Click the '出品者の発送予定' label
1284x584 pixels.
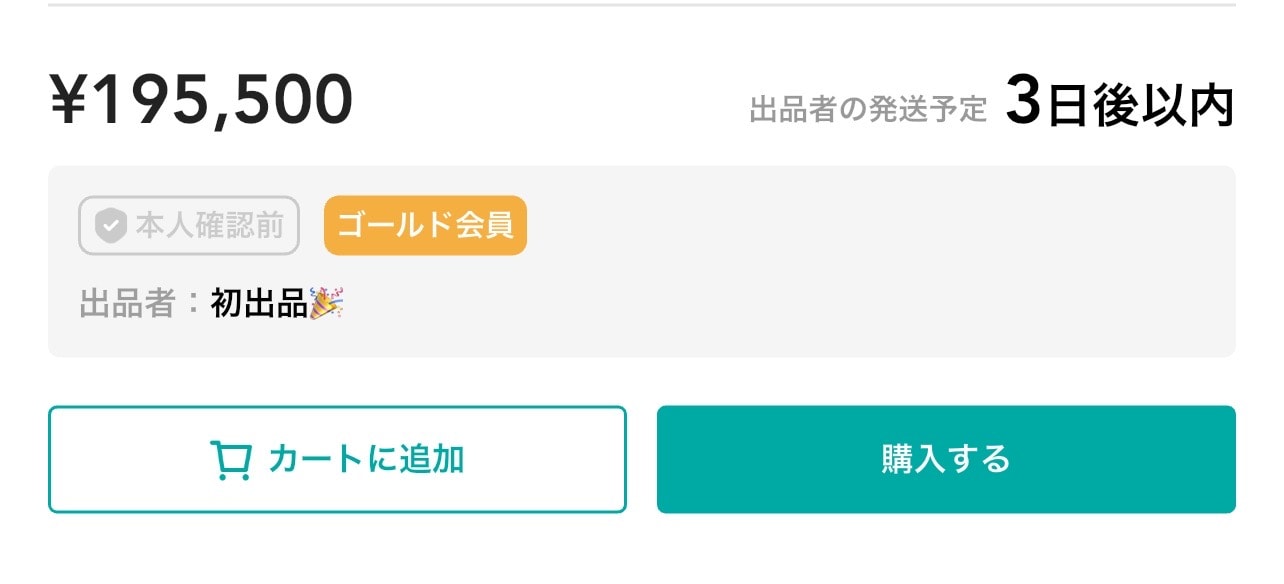point(868,109)
